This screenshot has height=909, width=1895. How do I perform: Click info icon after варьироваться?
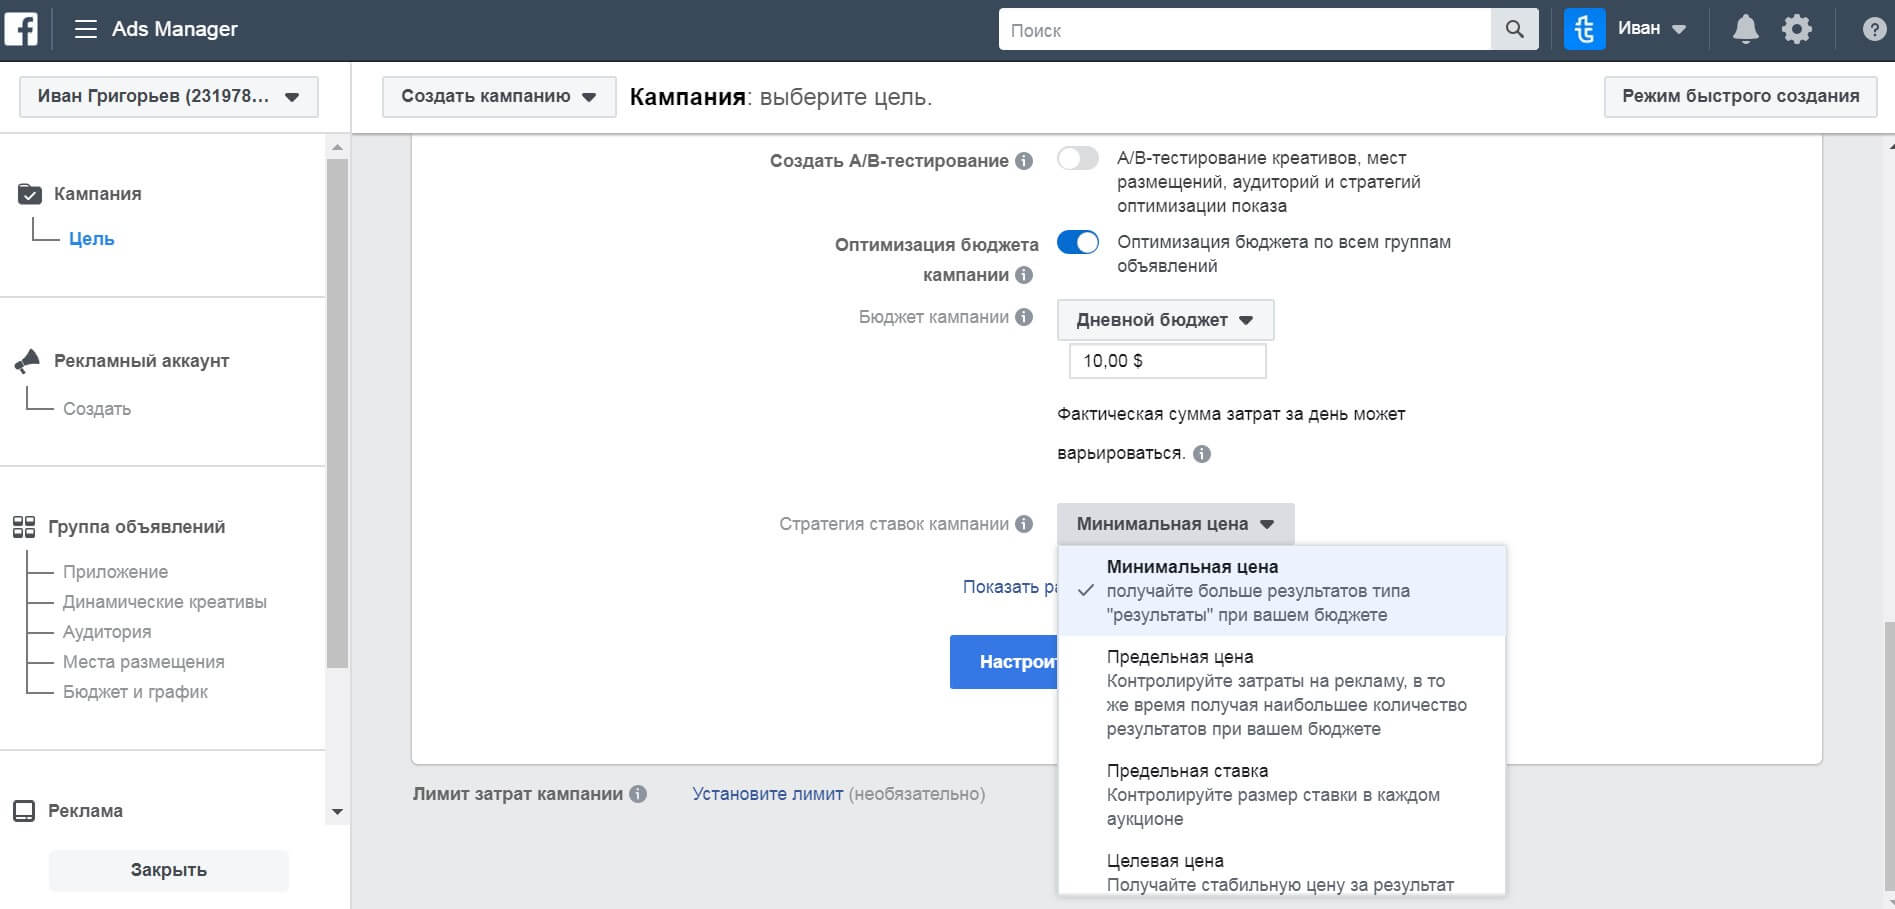point(1202,454)
